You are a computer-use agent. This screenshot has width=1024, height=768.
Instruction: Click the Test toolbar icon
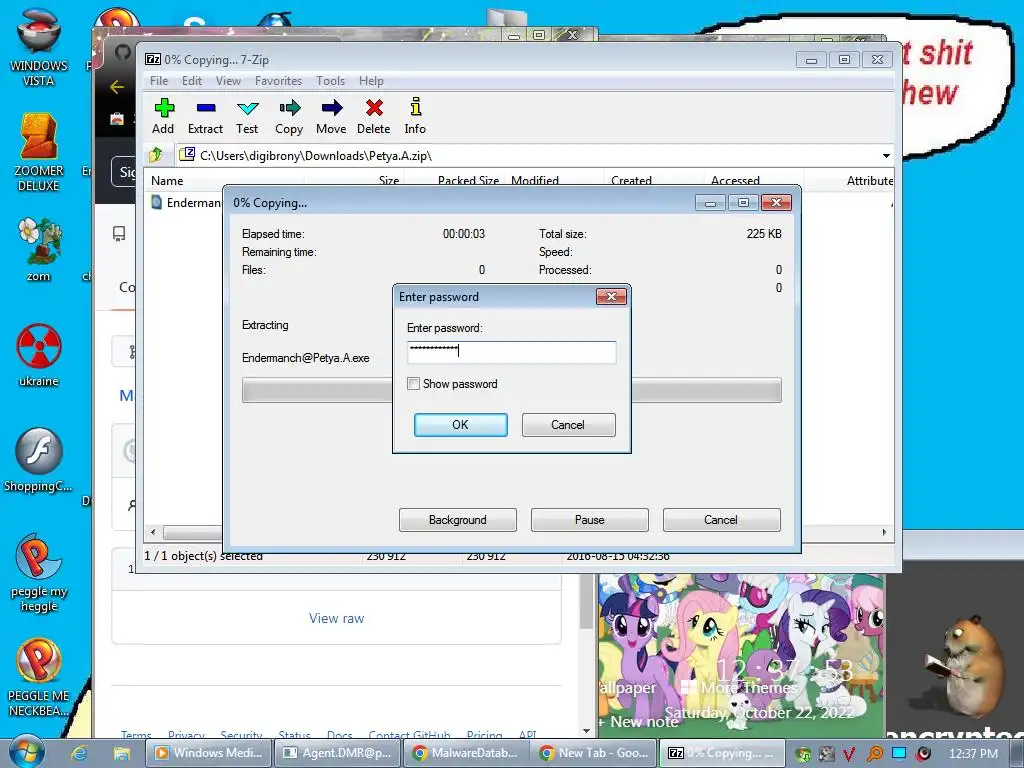[248, 116]
